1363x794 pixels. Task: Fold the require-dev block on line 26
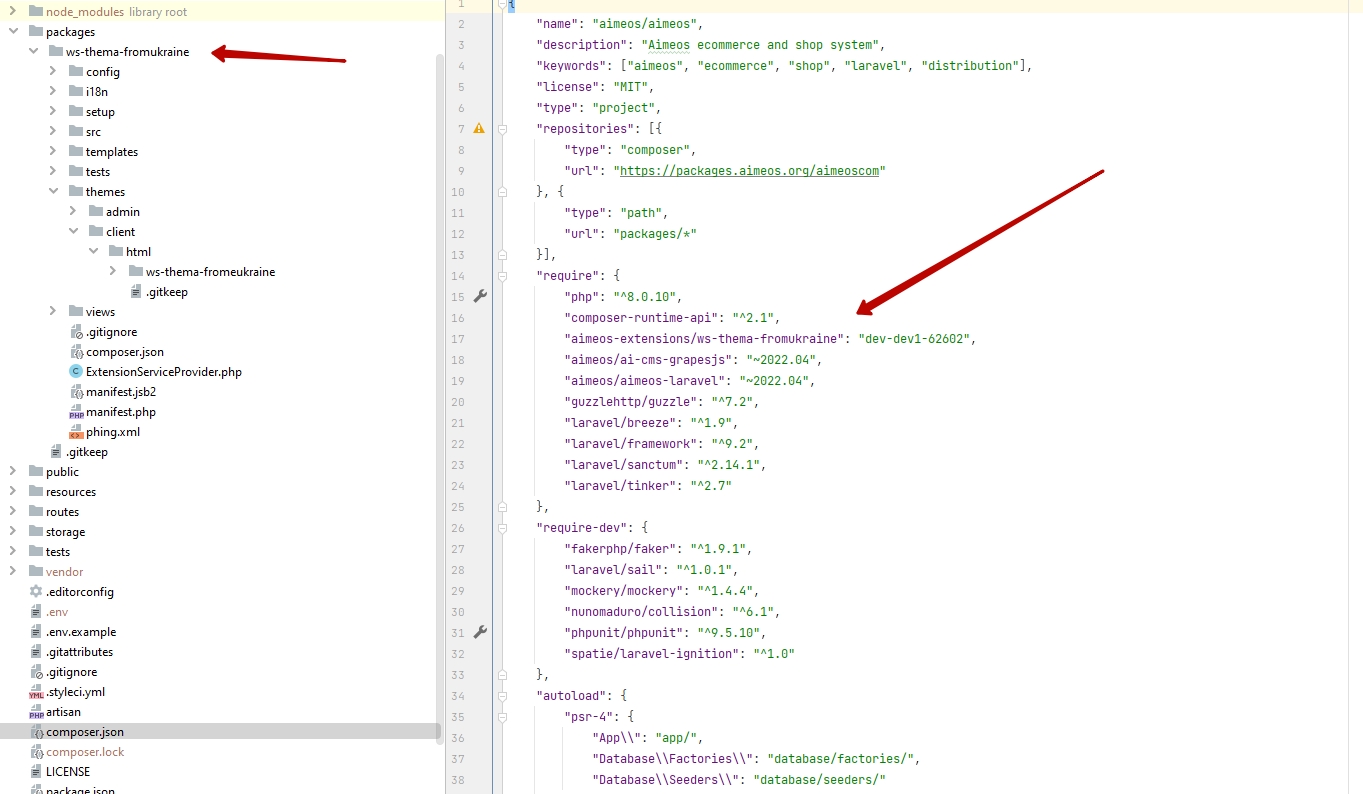(x=503, y=527)
